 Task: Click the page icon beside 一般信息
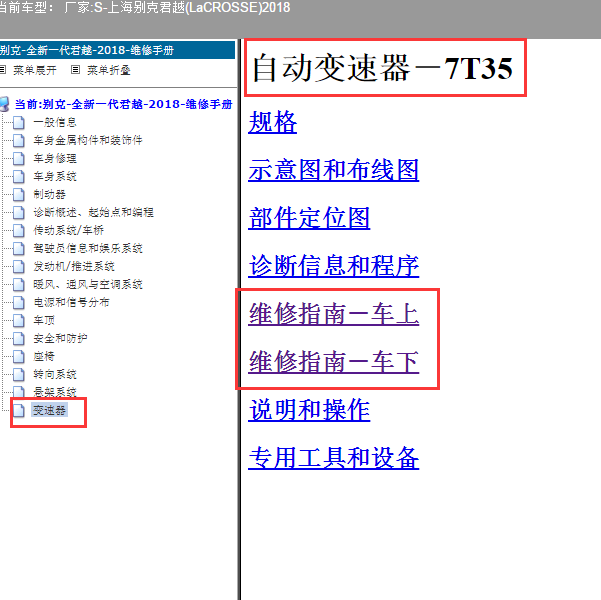[x=18, y=123]
